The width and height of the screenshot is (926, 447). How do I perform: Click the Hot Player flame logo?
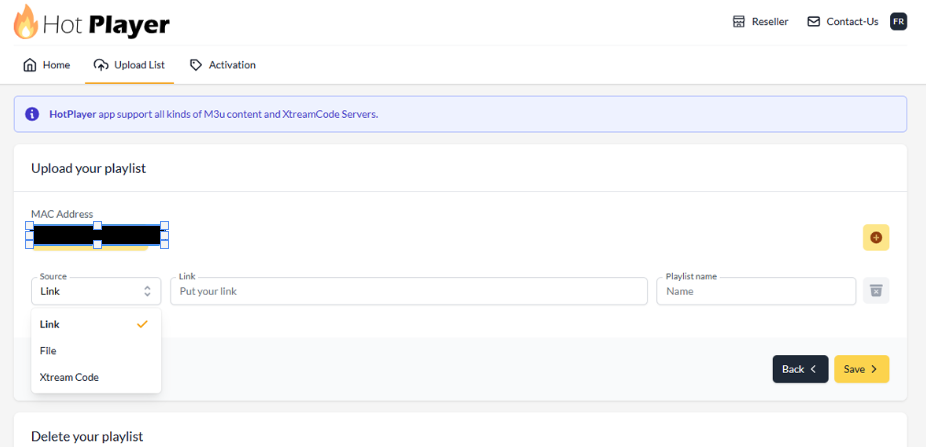click(x=25, y=22)
